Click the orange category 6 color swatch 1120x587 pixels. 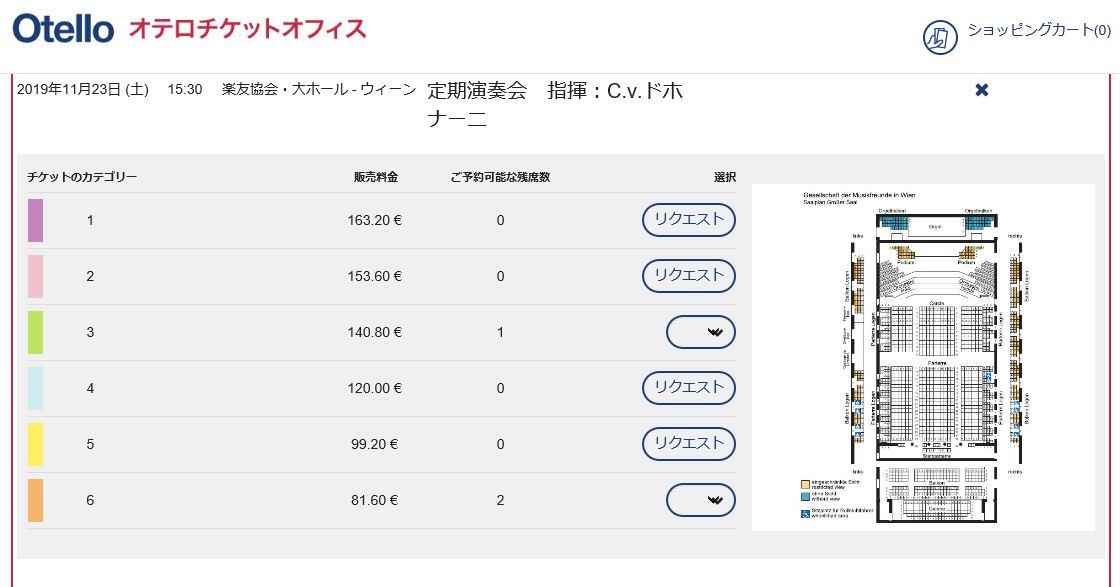coord(36,501)
